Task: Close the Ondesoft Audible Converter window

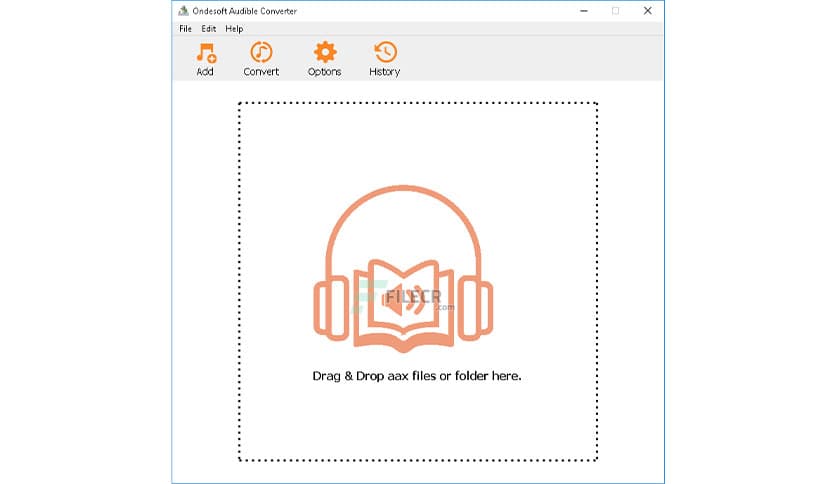Action: click(x=647, y=11)
